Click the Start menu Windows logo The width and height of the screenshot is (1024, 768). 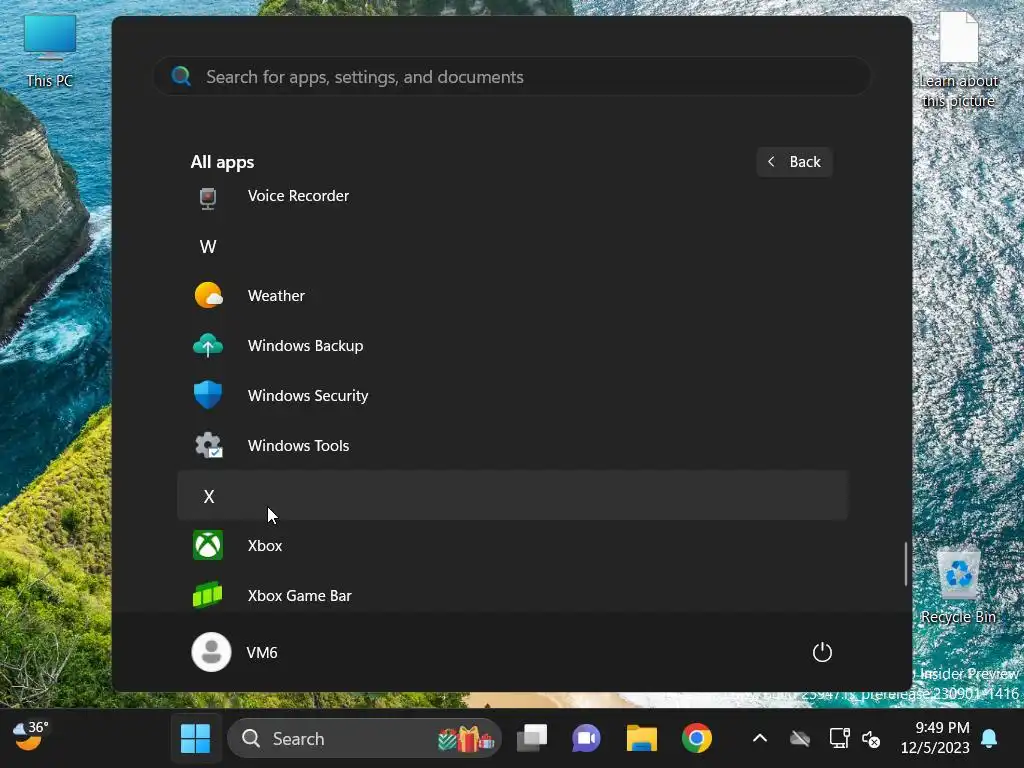[195, 739]
